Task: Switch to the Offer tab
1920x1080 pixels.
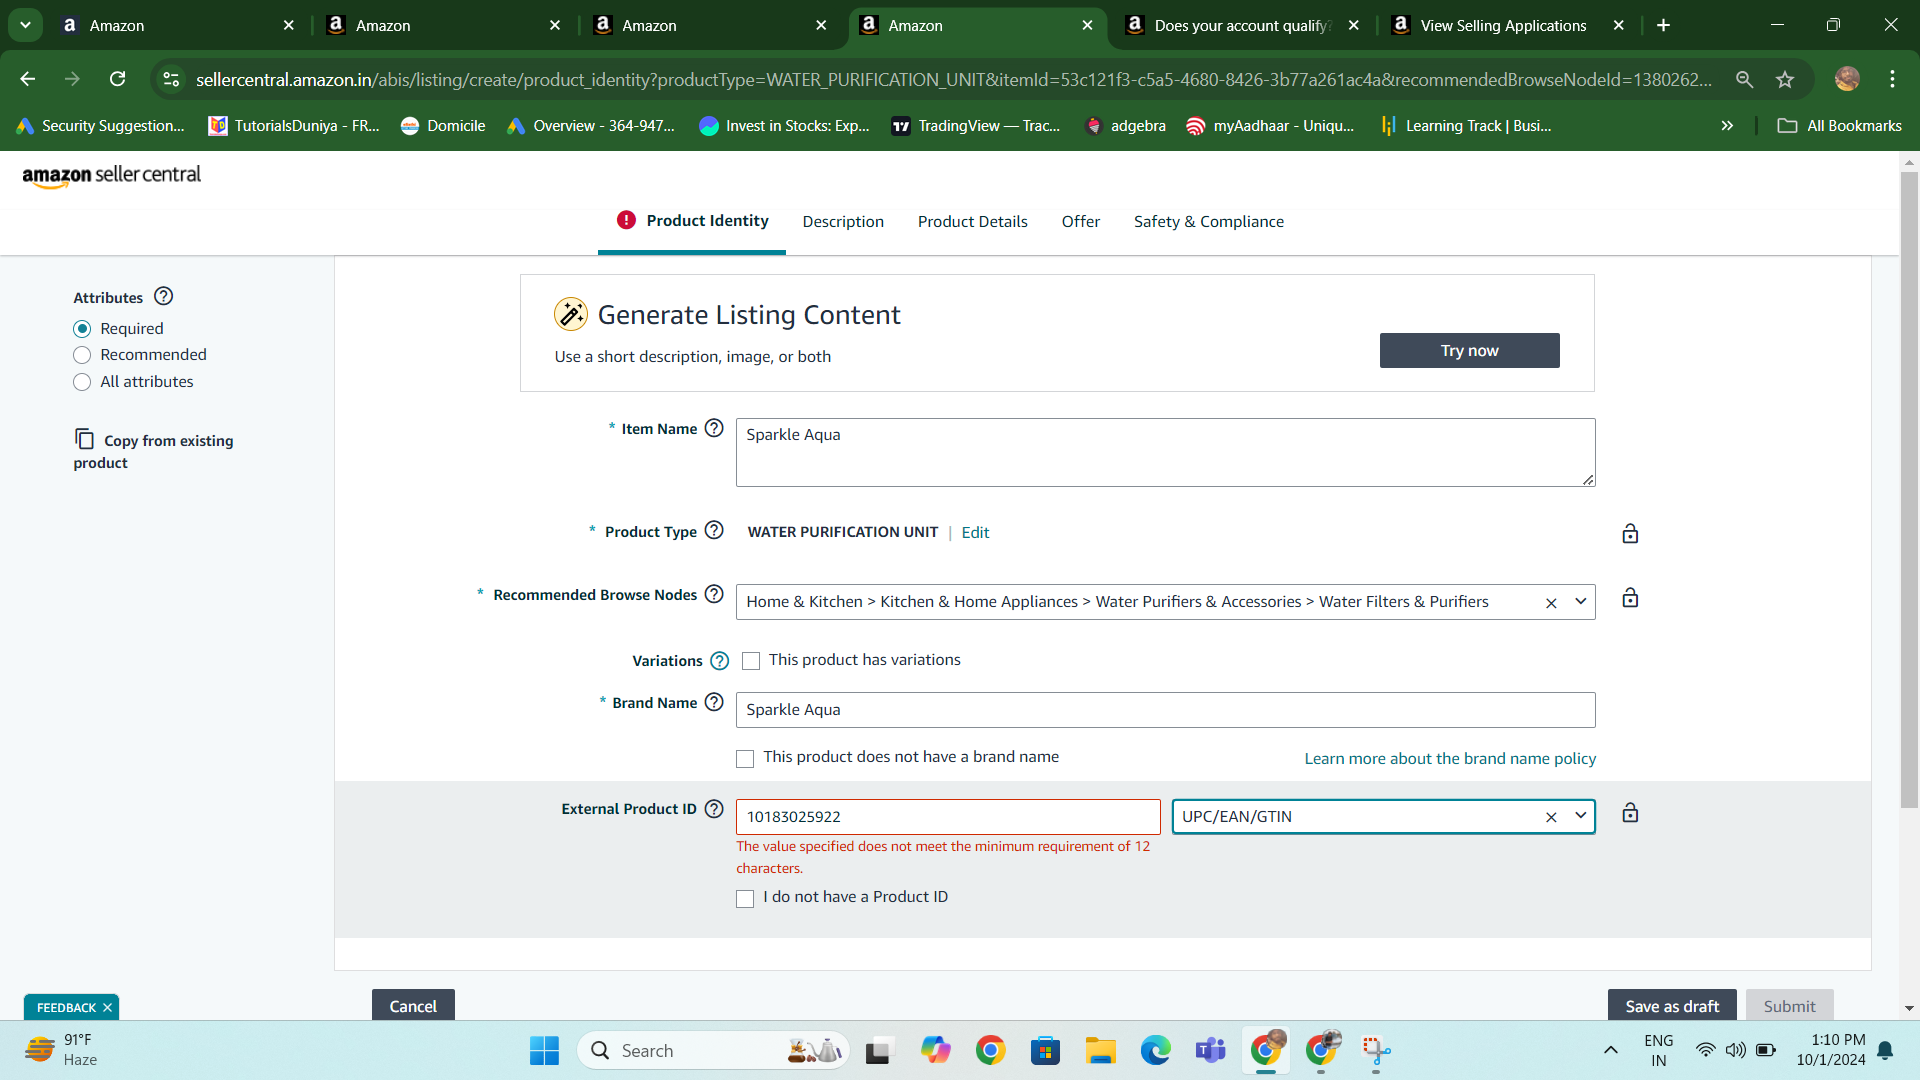Action: click(1081, 222)
